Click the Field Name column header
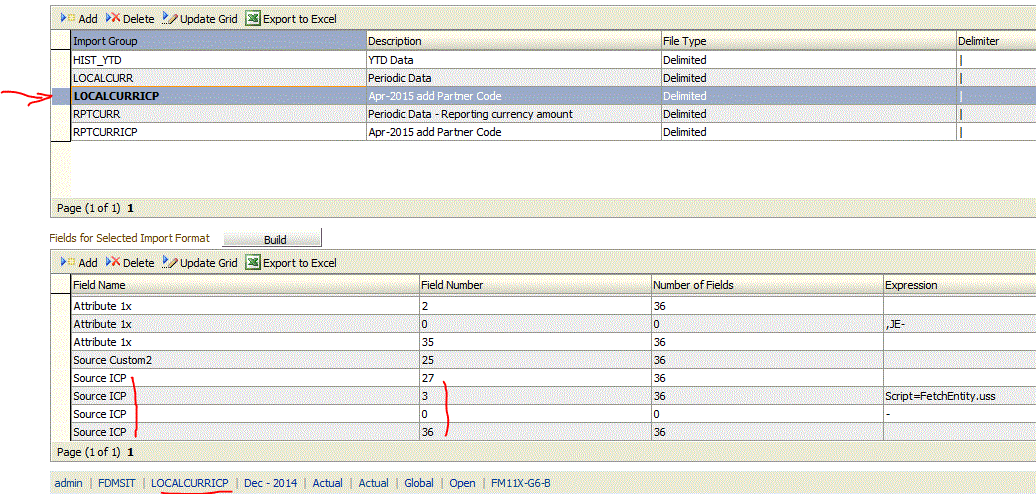 tap(245, 285)
